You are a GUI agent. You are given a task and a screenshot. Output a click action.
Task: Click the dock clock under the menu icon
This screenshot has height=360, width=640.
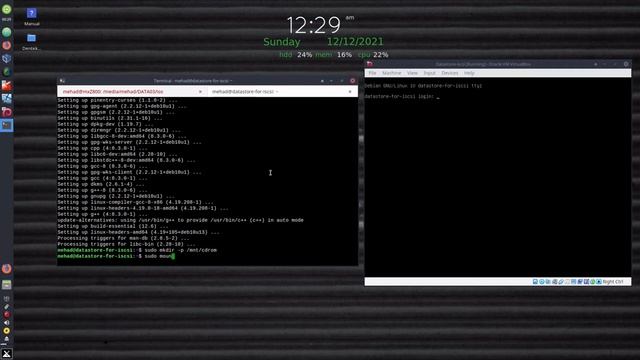[7, 19]
